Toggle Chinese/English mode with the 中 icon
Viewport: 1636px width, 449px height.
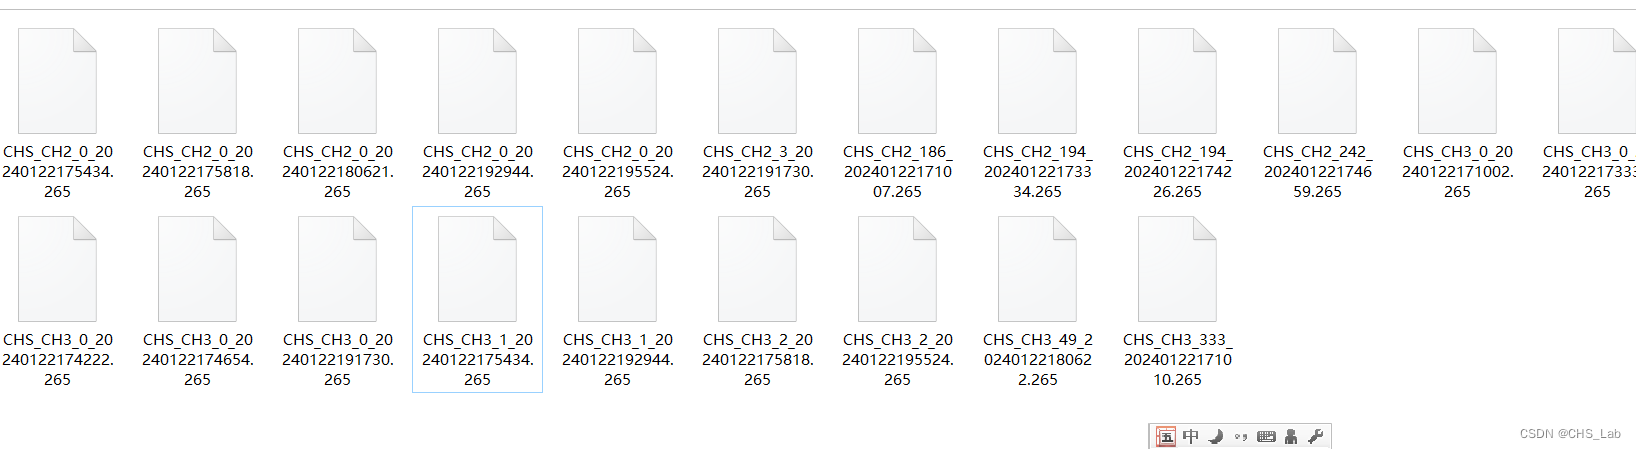click(x=1190, y=436)
